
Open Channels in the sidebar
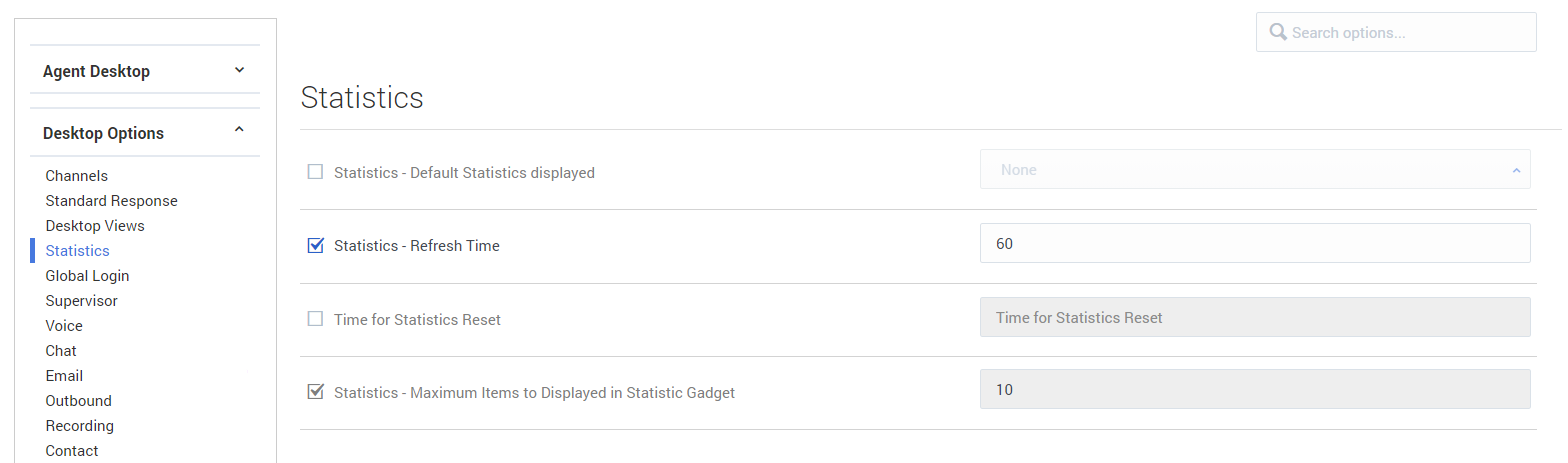pyautogui.click(x=77, y=176)
